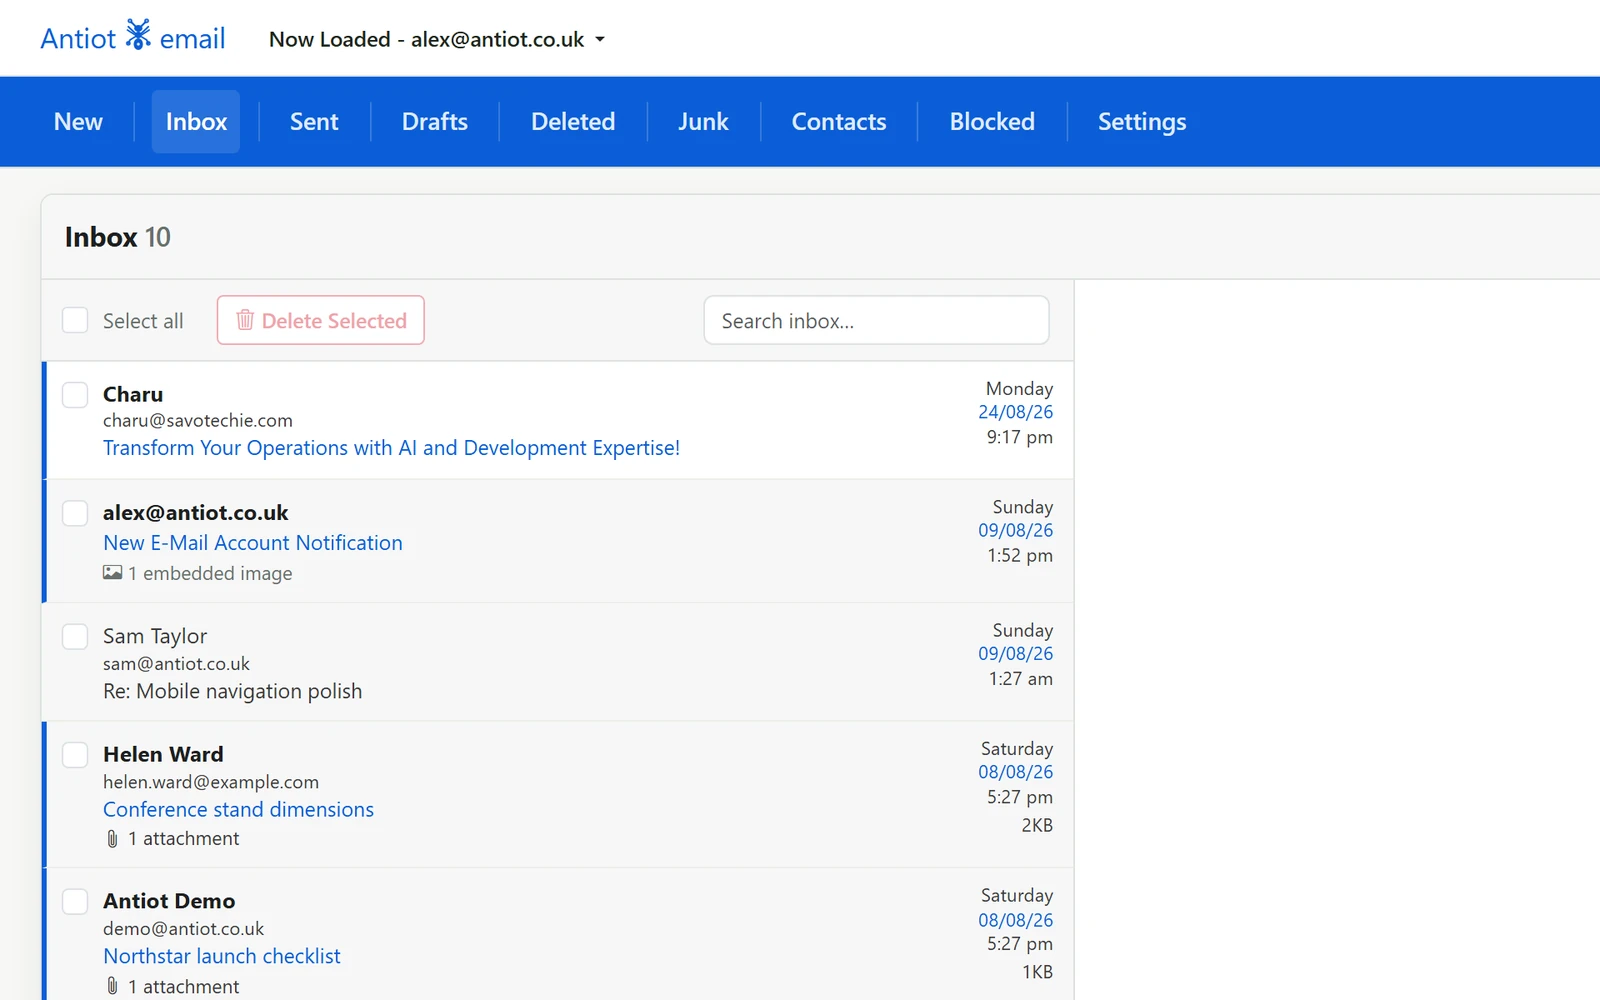Open the New E-Mail Account Notification link
Screen dimensions: 1600x1000
tap(253, 543)
